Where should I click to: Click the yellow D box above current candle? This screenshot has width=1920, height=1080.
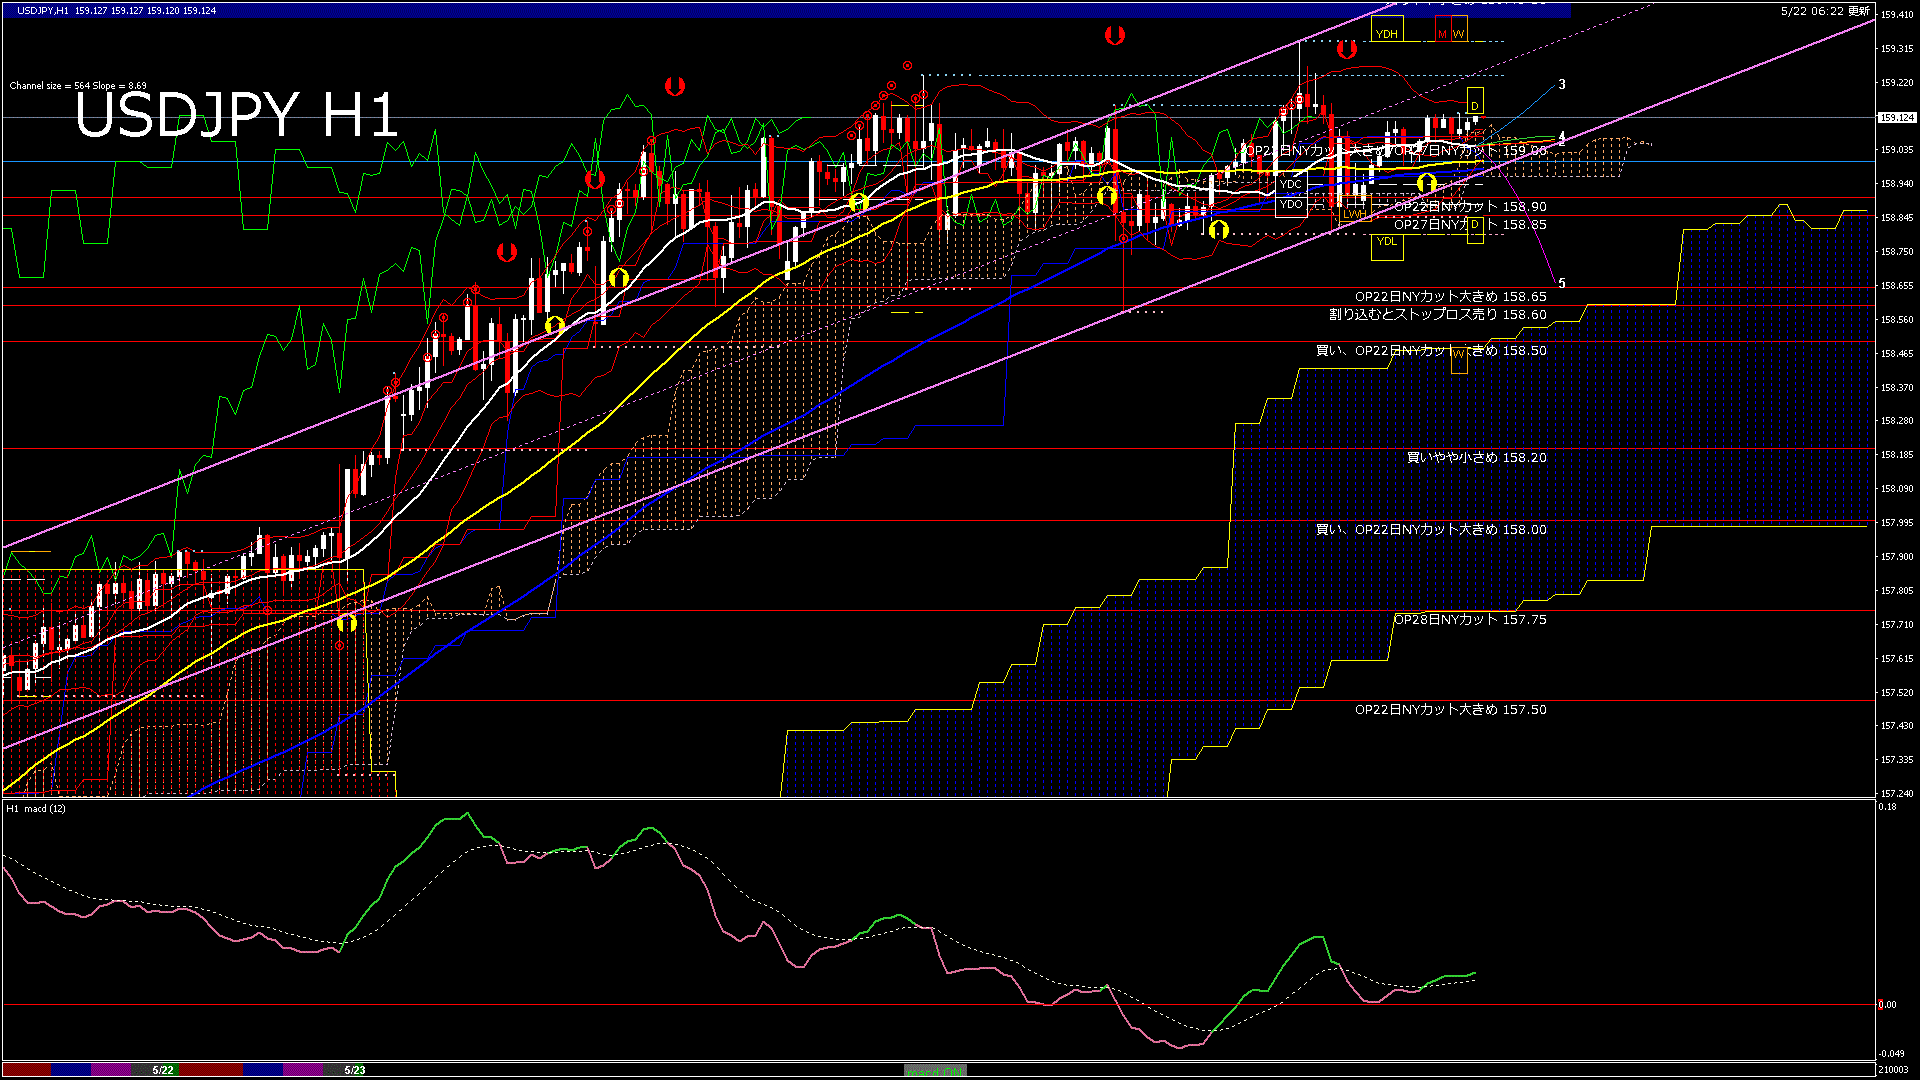(1475, 101)
